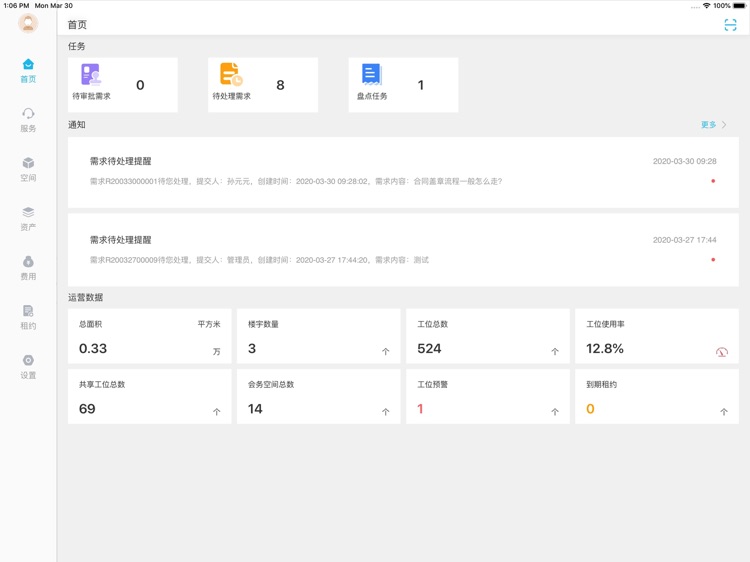Click the arrow in 工位总数 card
The image size is (750, 562).
(x=555, y=352)
